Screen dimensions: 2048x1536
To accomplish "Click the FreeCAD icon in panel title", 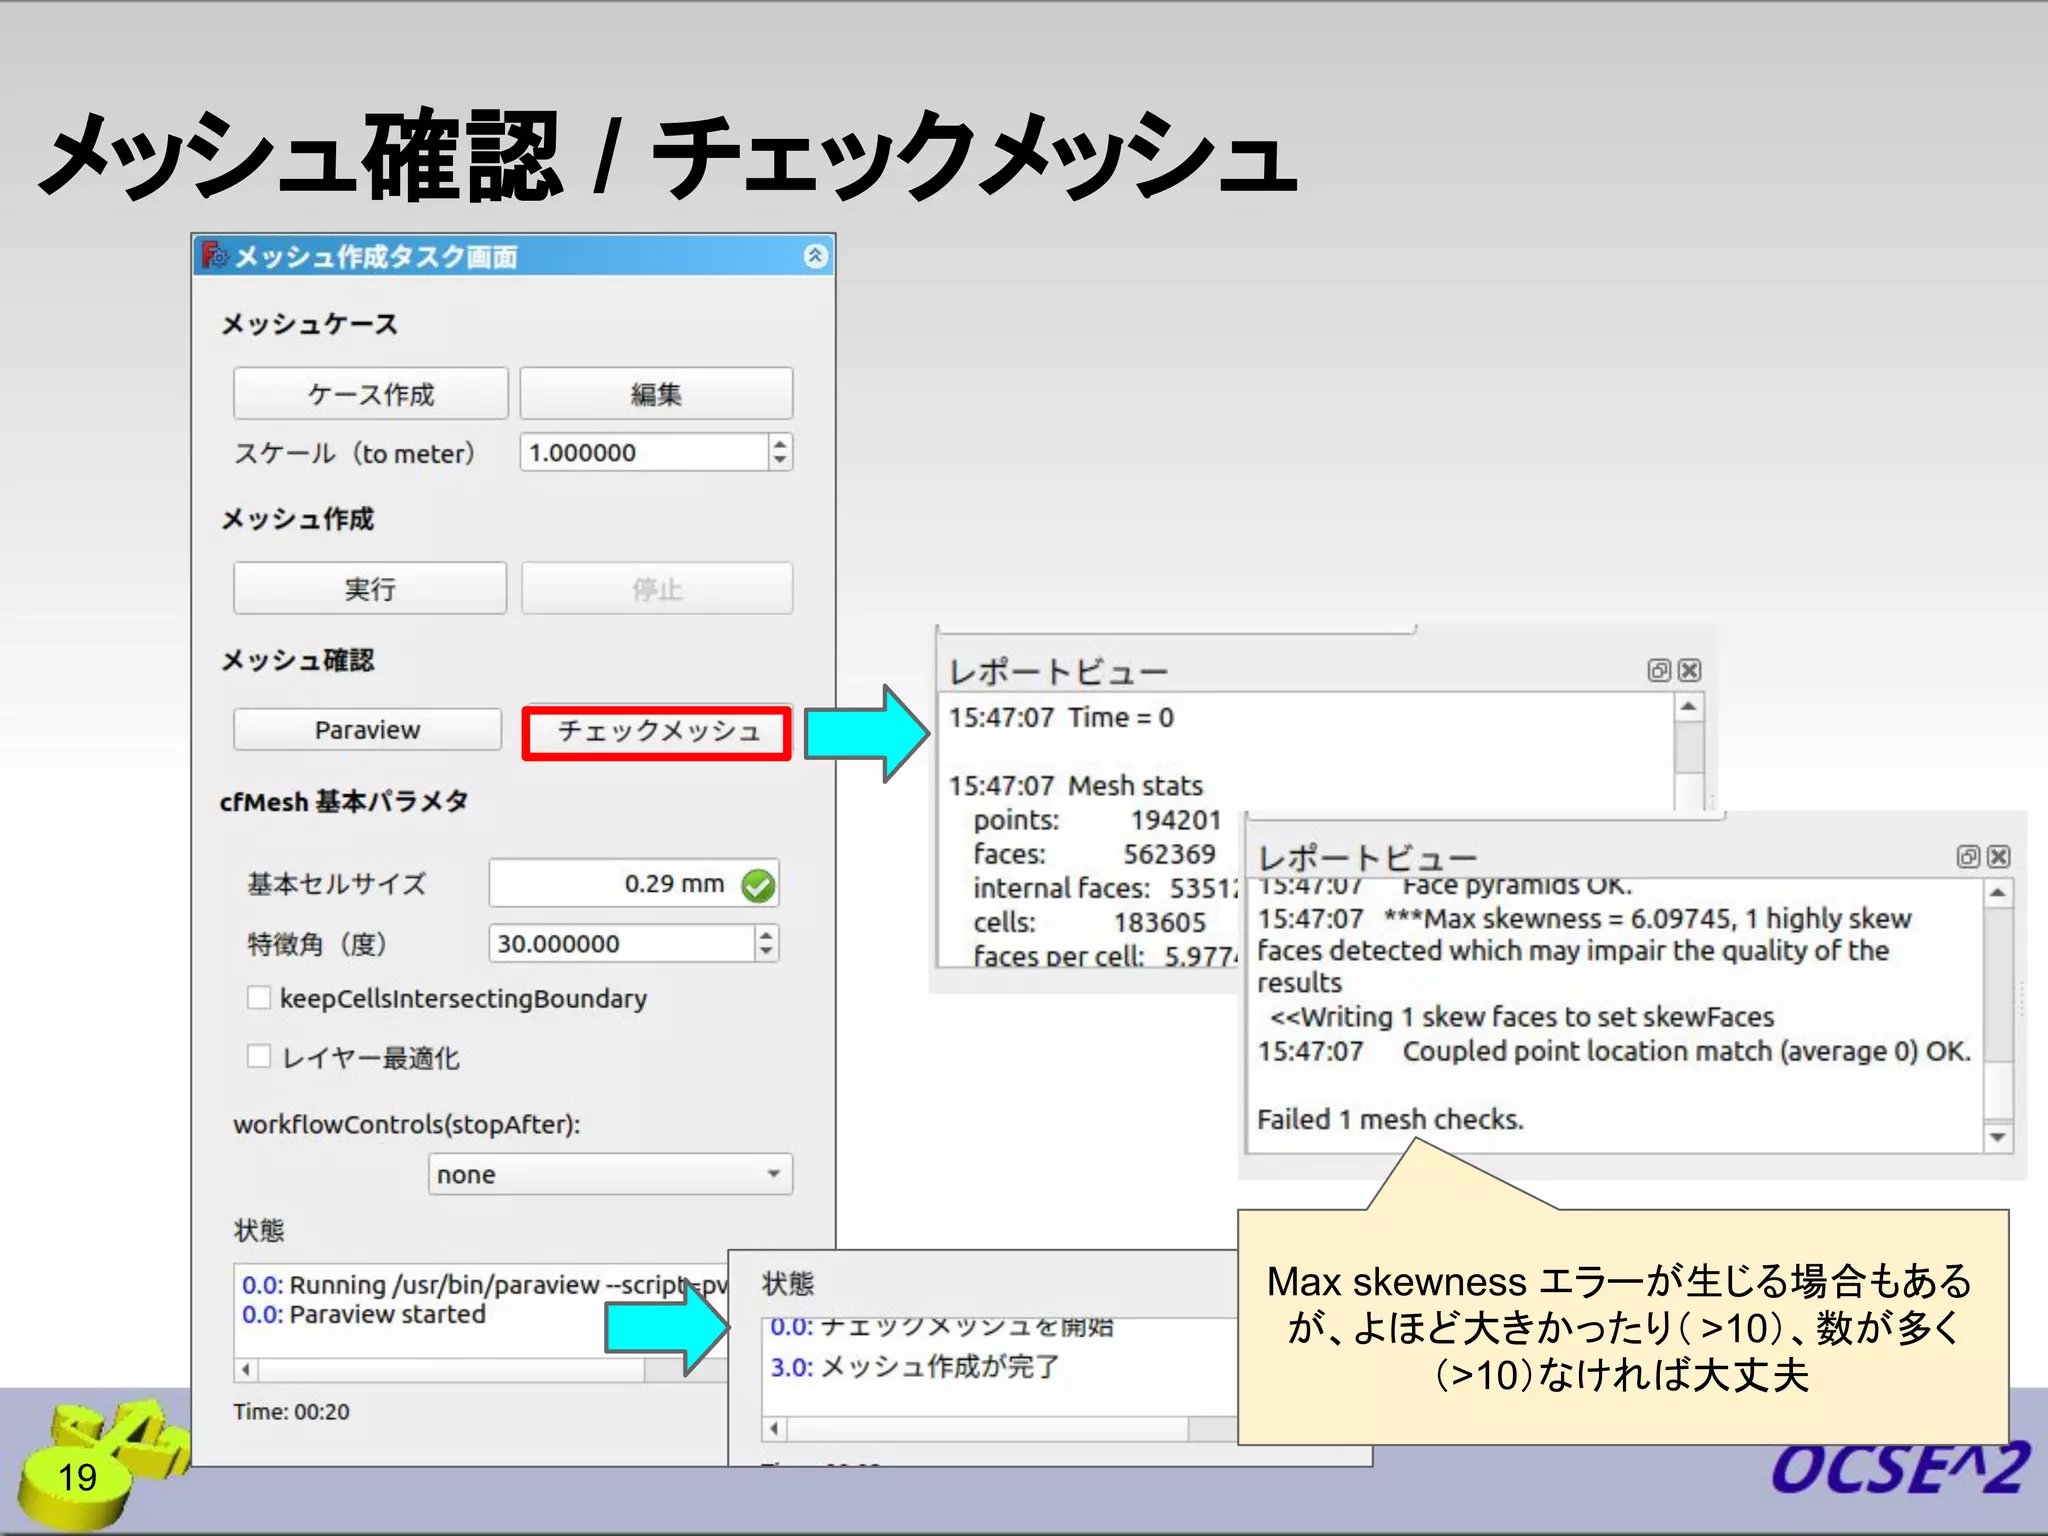I will click(x=214, y=256).
